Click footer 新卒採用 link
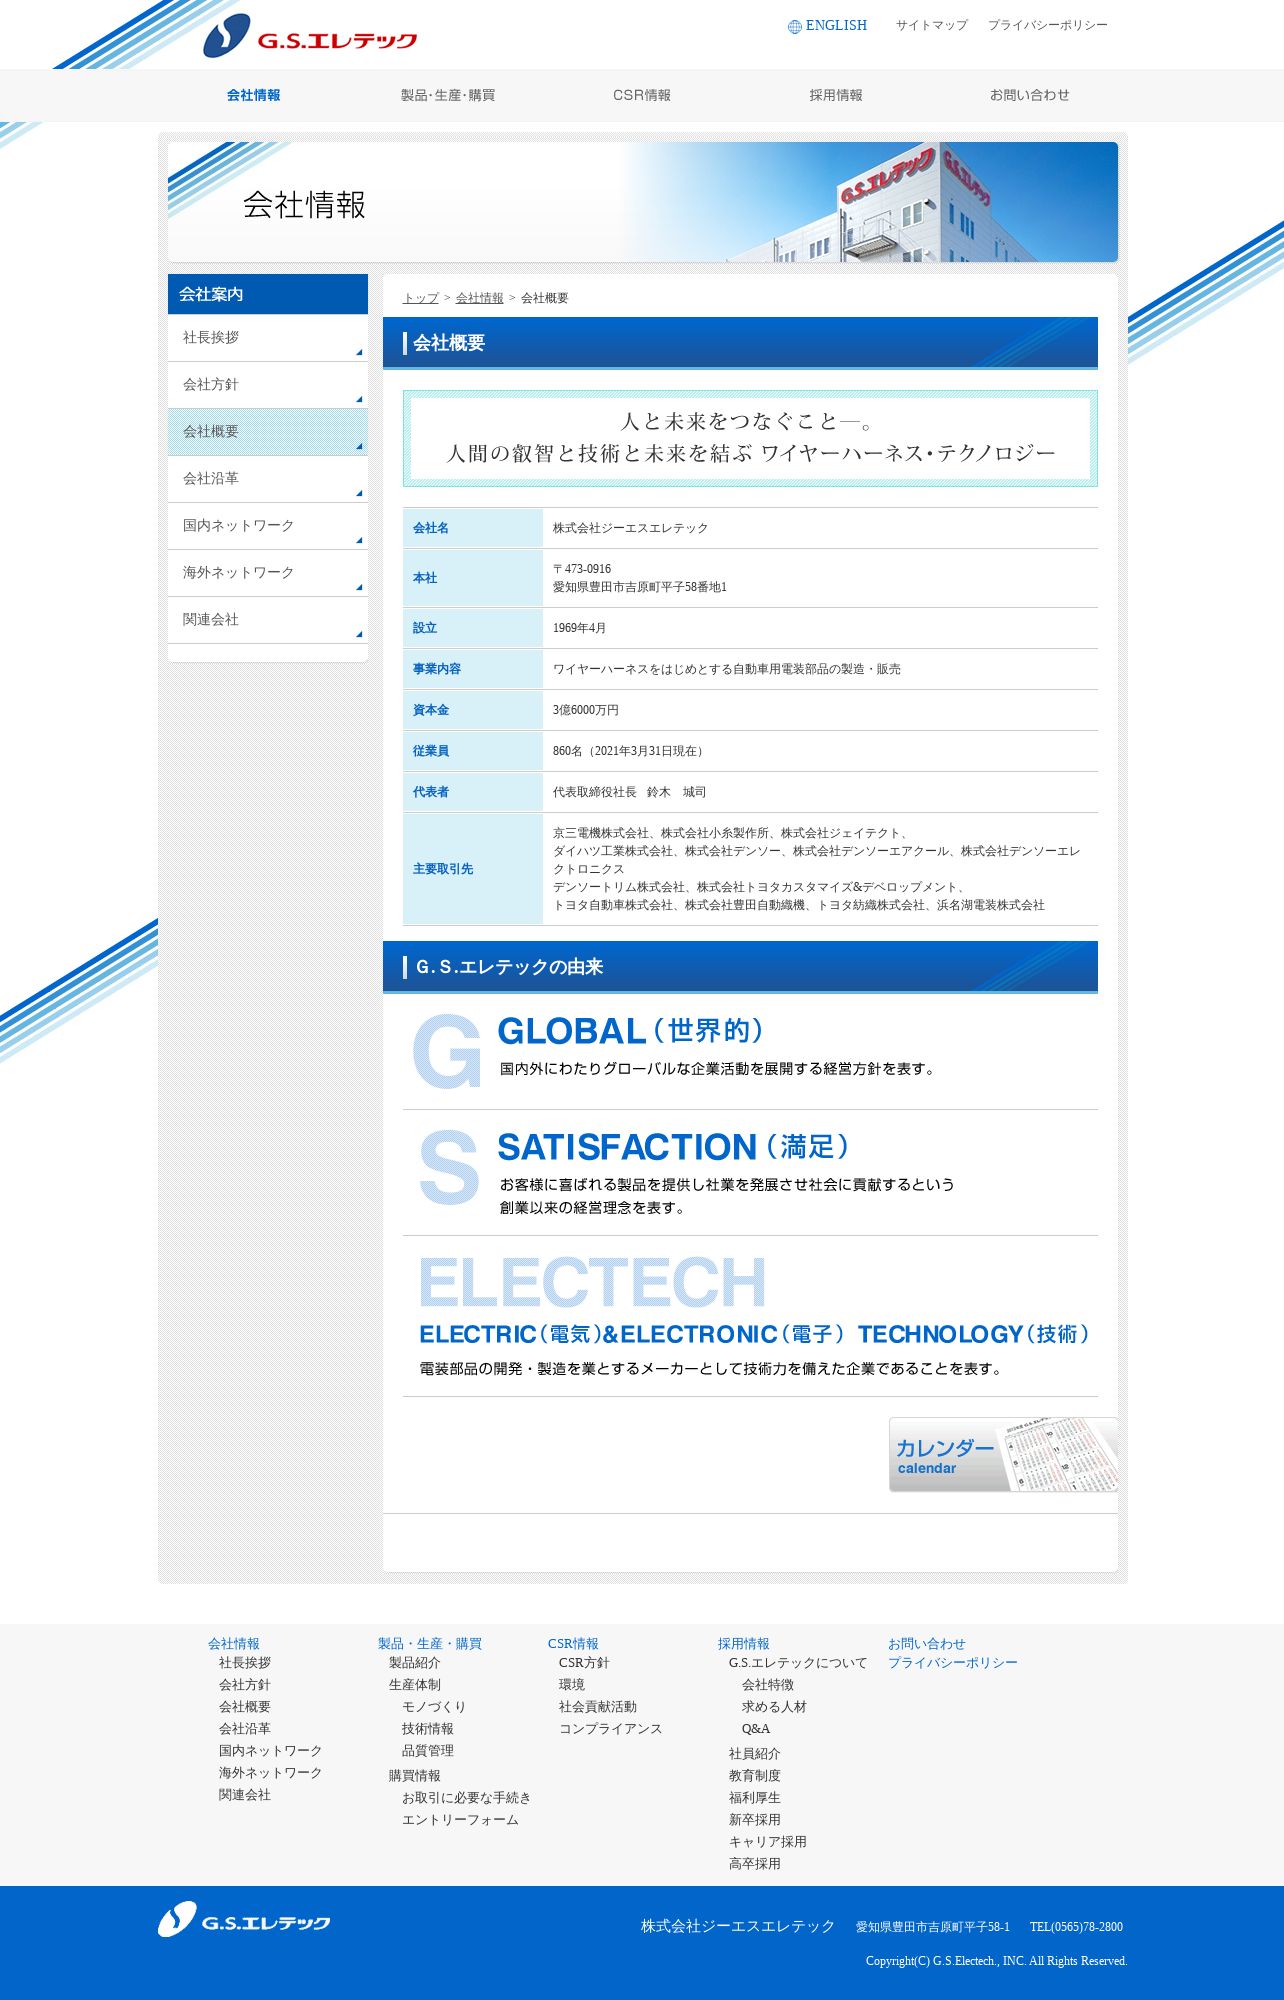 [x=755, y=1820]
